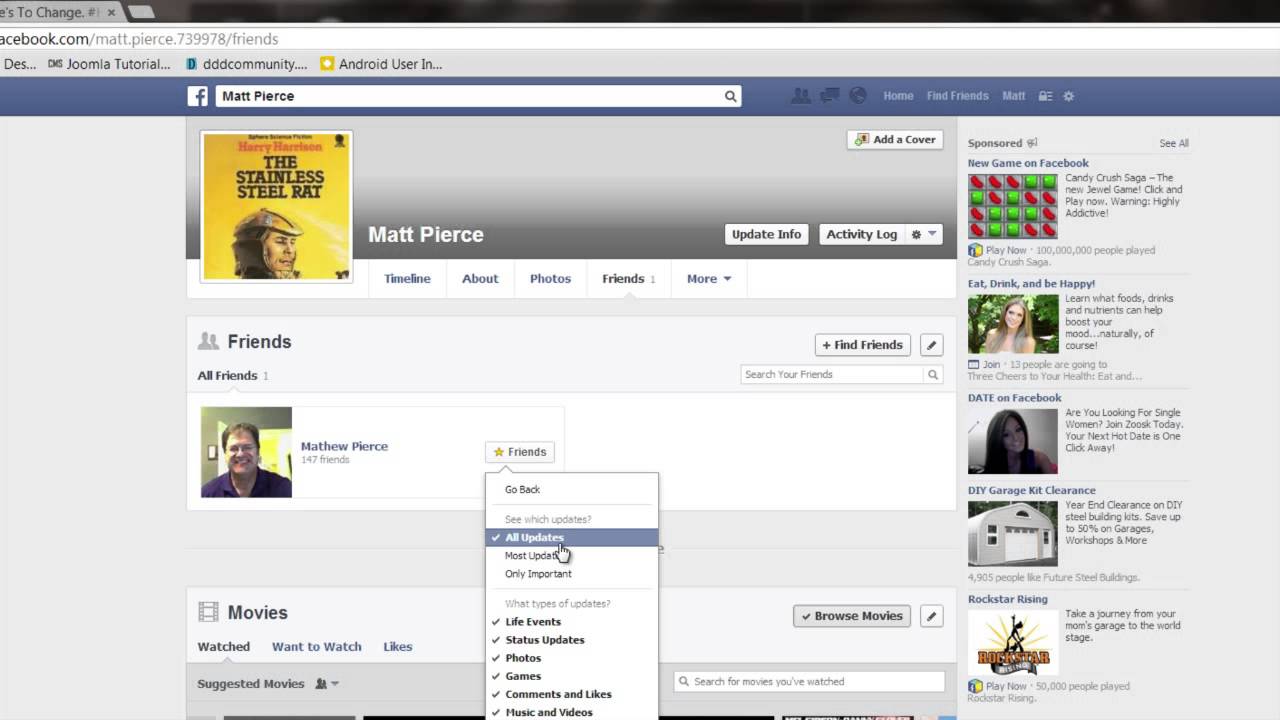Switch to Want to Watch movies tab
Viewport: 1280px width, 720px height.
point(317,646)
